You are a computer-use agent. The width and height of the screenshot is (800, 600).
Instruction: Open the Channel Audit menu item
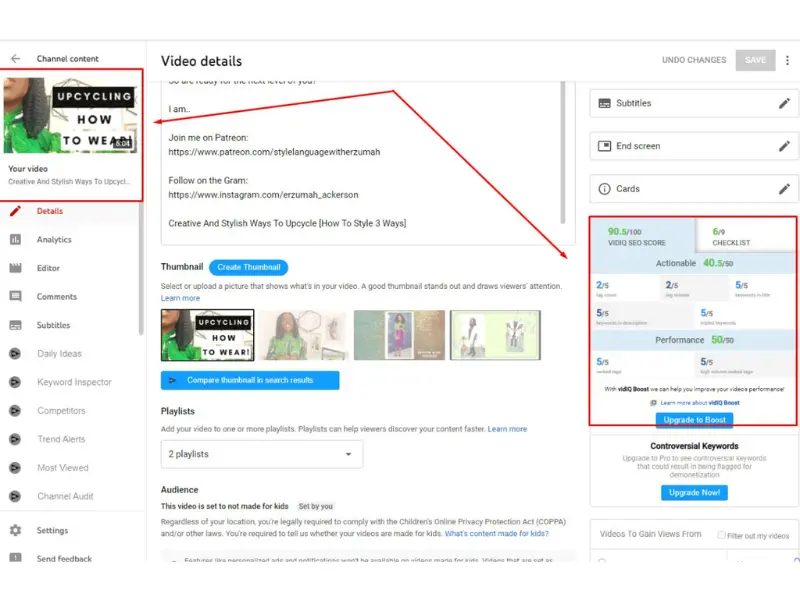click(x=65, y=496)
